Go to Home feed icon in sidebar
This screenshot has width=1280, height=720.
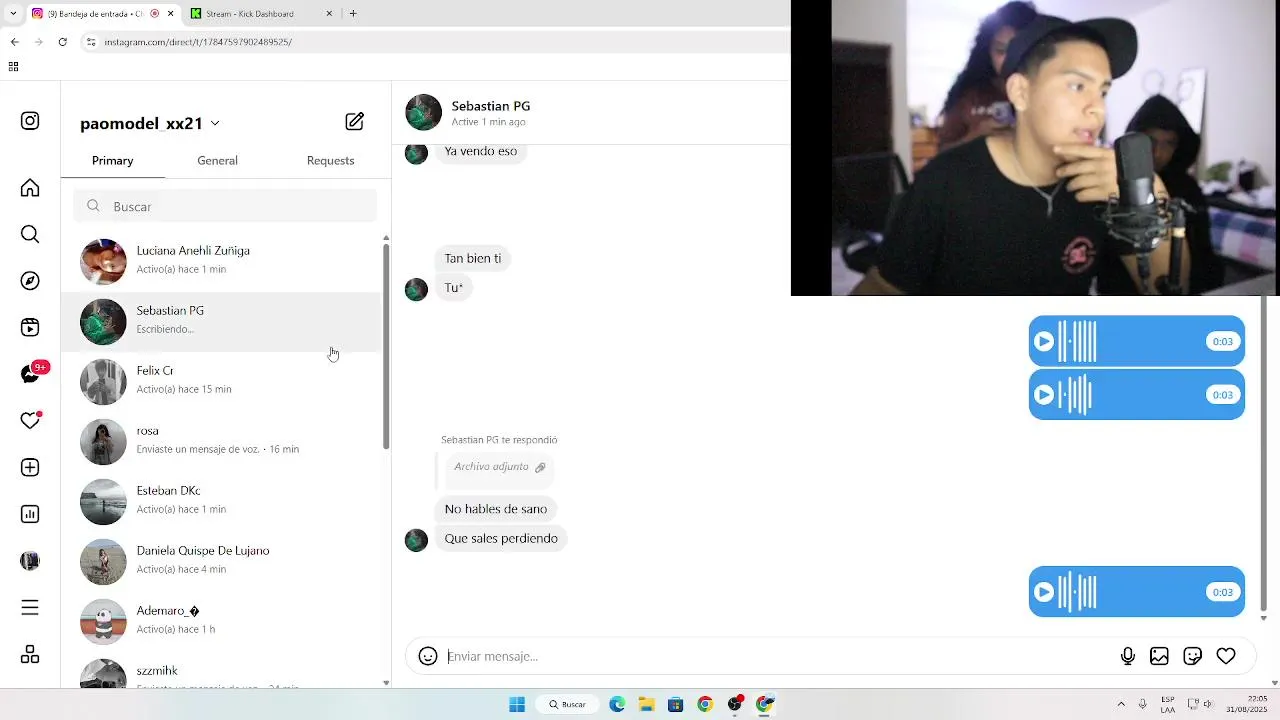point(30,188)
